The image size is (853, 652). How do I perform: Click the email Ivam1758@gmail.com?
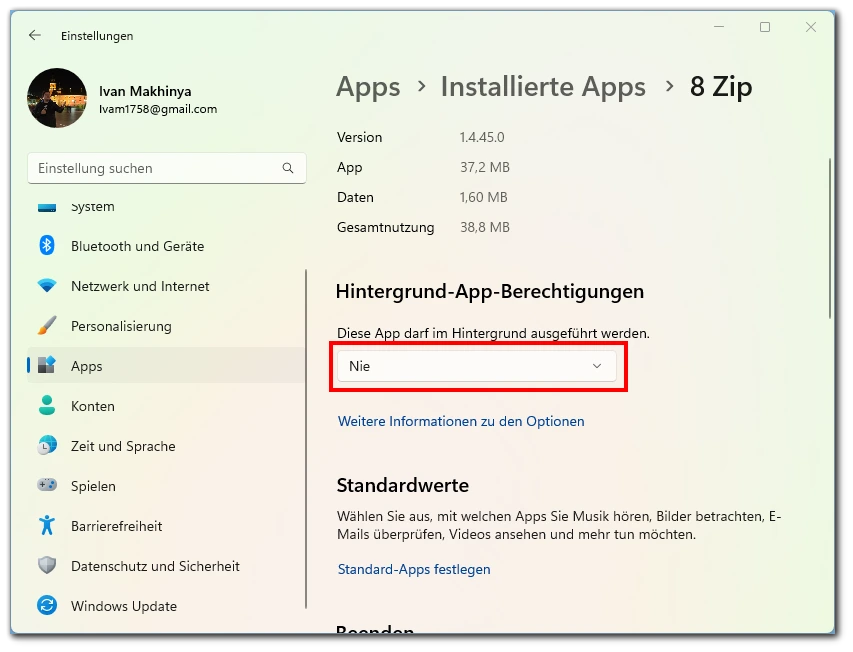158,109
